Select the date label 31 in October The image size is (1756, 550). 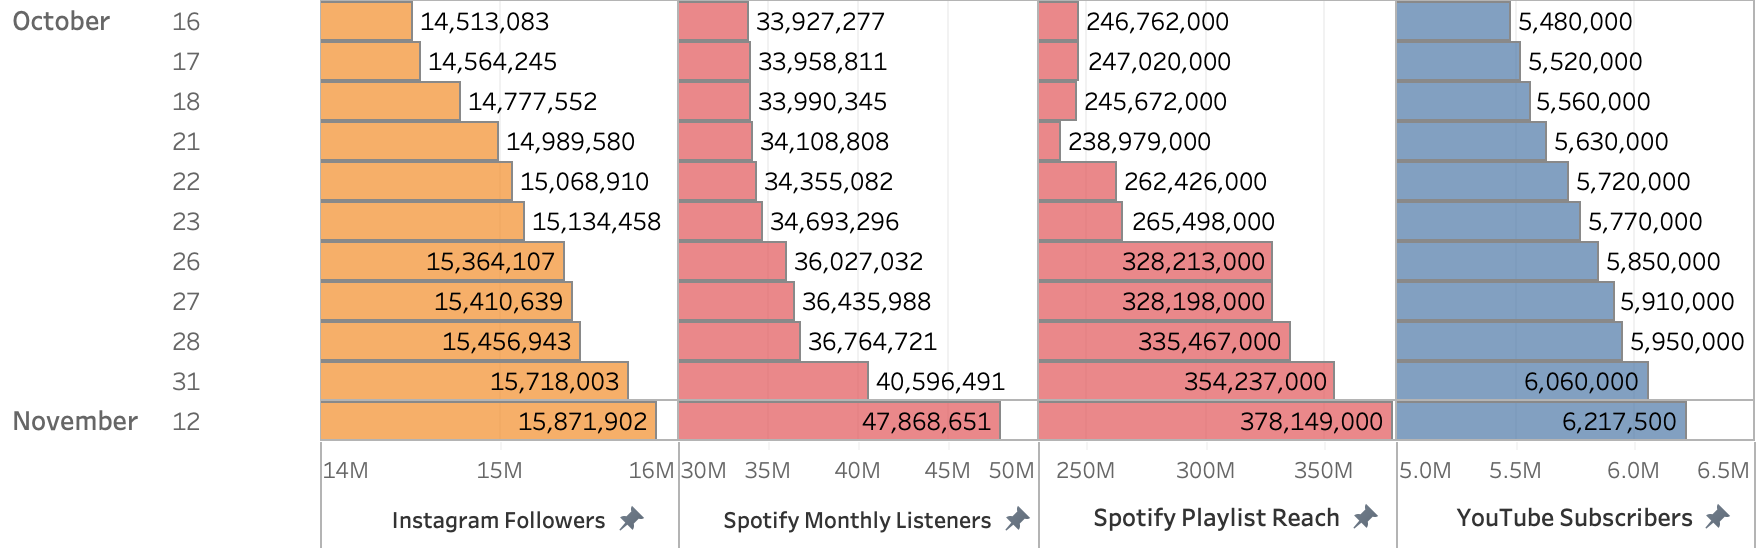pyautogui.click(x=186, y=381)
